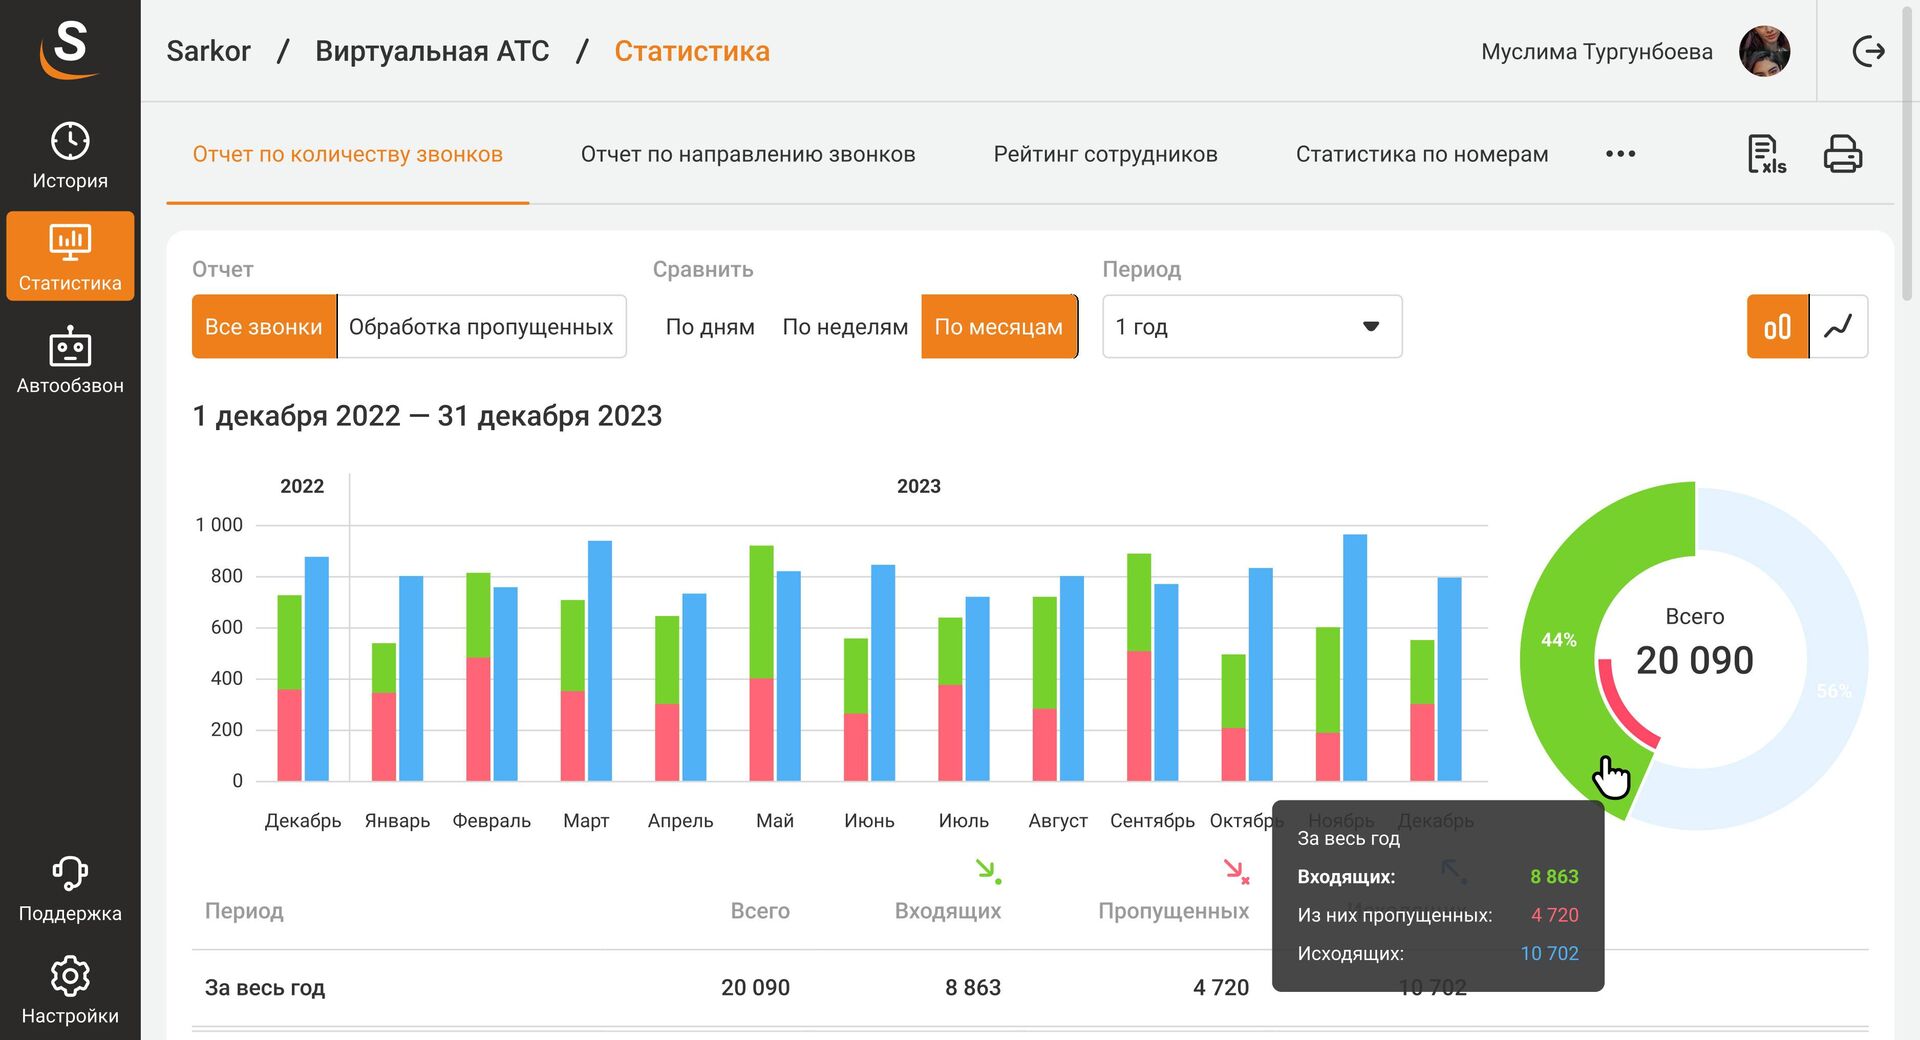Open Настройки gear icon

pos(70,976)
